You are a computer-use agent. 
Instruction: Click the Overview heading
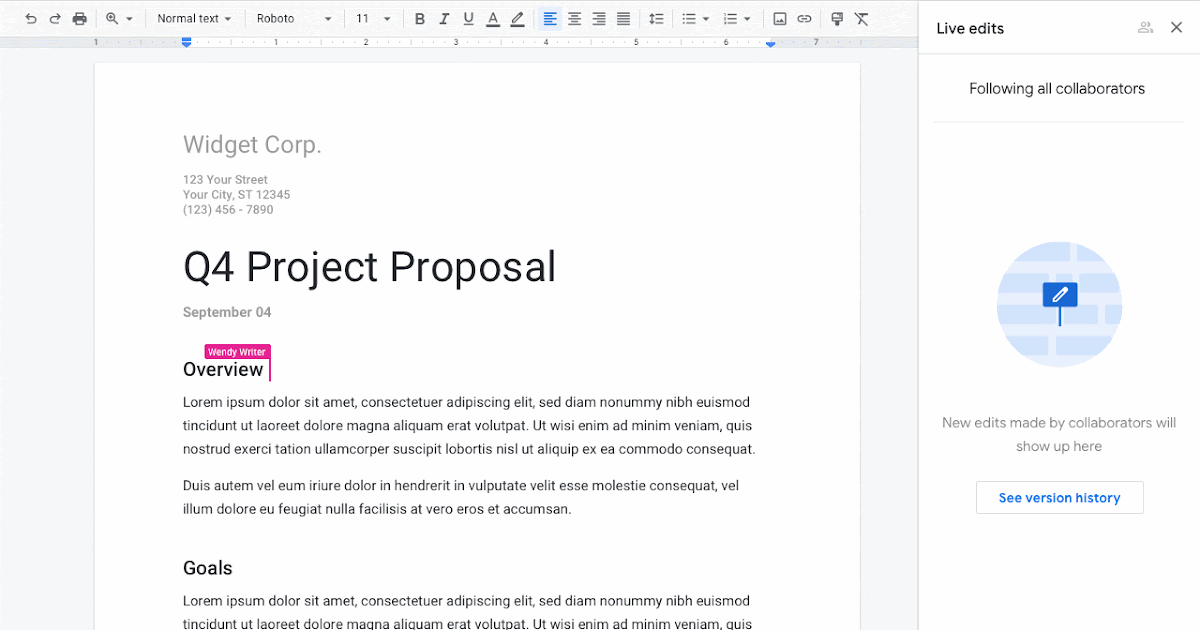tap(223, 370)
